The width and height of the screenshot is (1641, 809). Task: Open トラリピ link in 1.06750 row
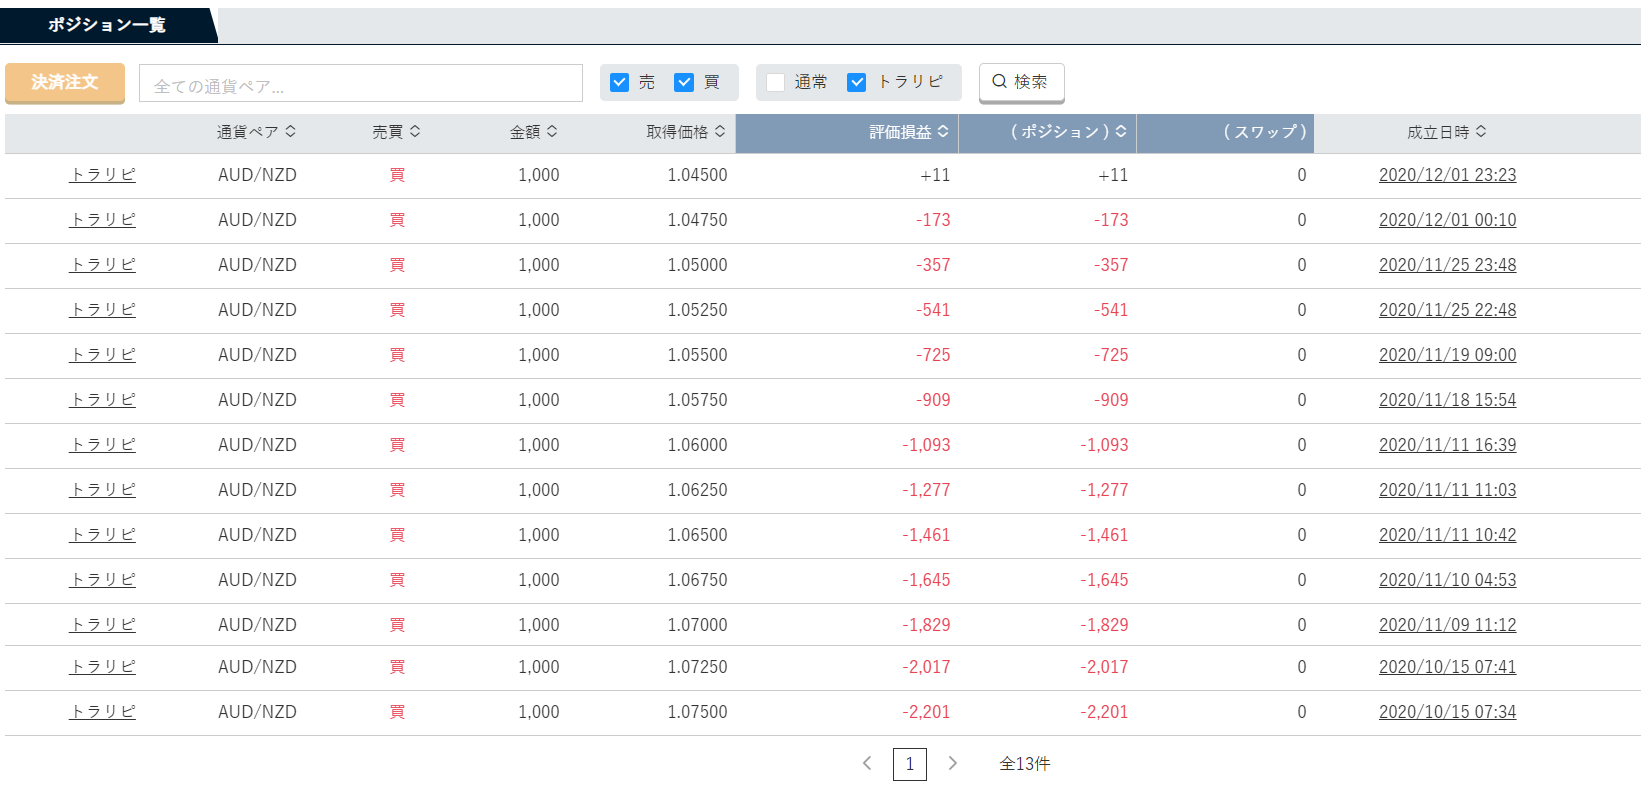point(103,580)
